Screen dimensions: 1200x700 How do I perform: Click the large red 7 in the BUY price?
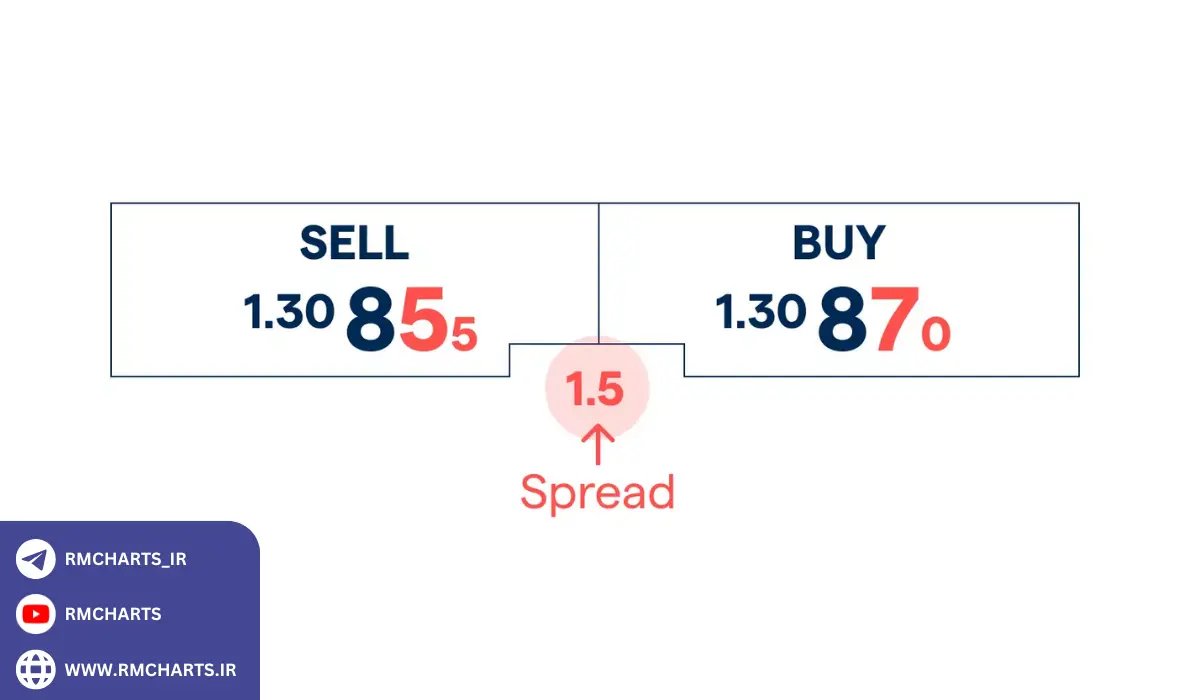pos(893,320)
